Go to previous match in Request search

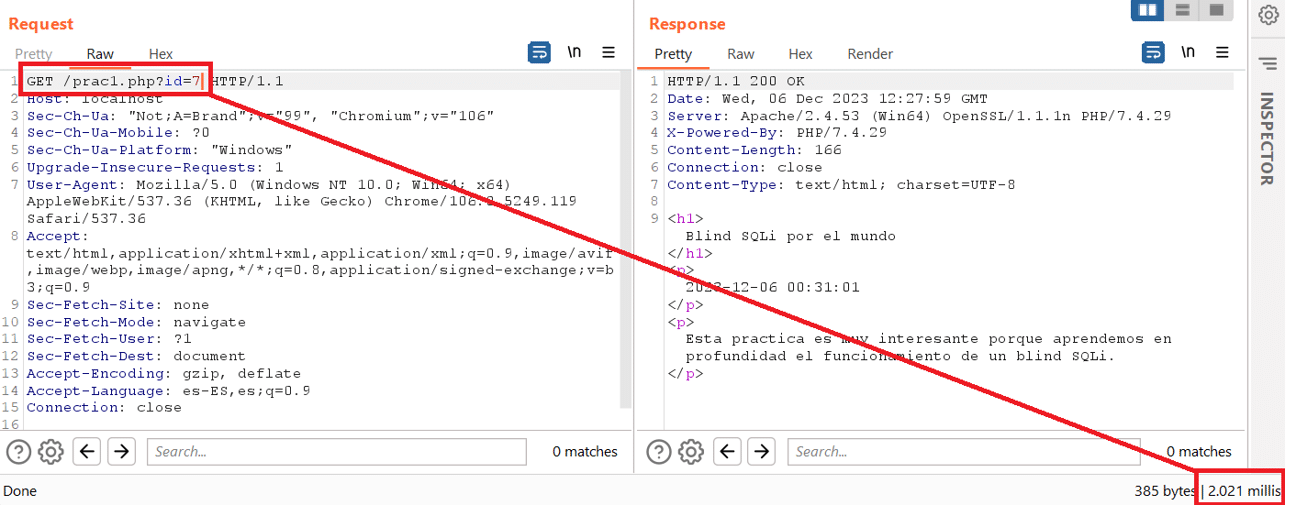87,452
